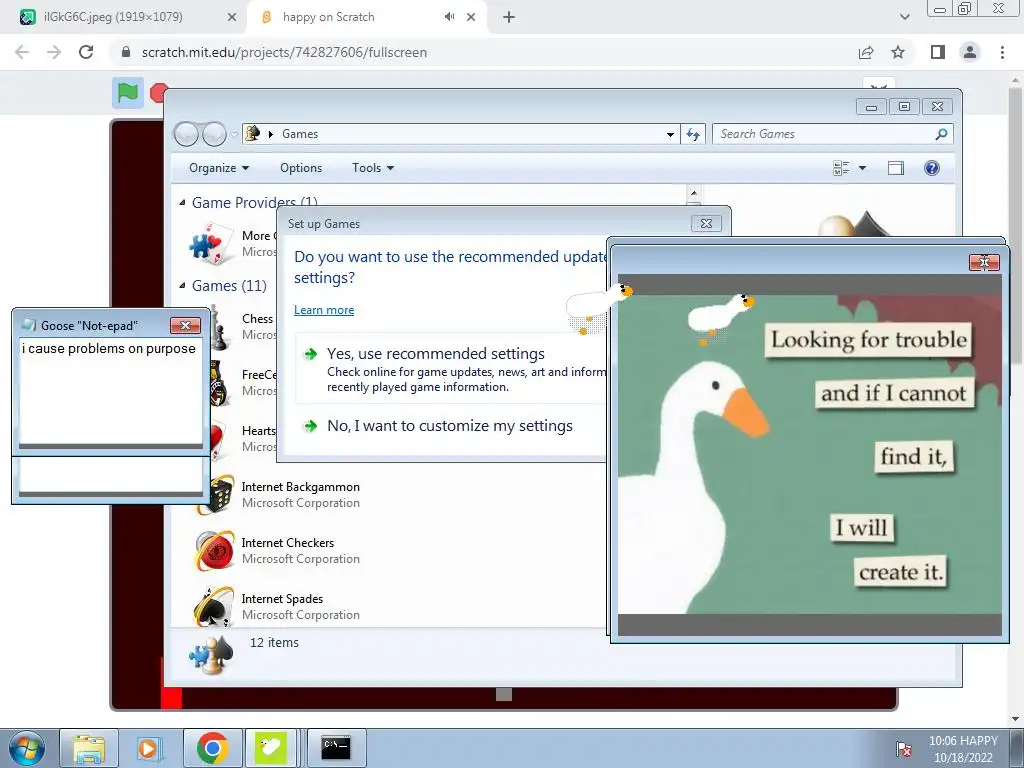Open Windows Media Player from taskbar
Image resolution: width=1024 pixels, height=768 pixels.
149,748
